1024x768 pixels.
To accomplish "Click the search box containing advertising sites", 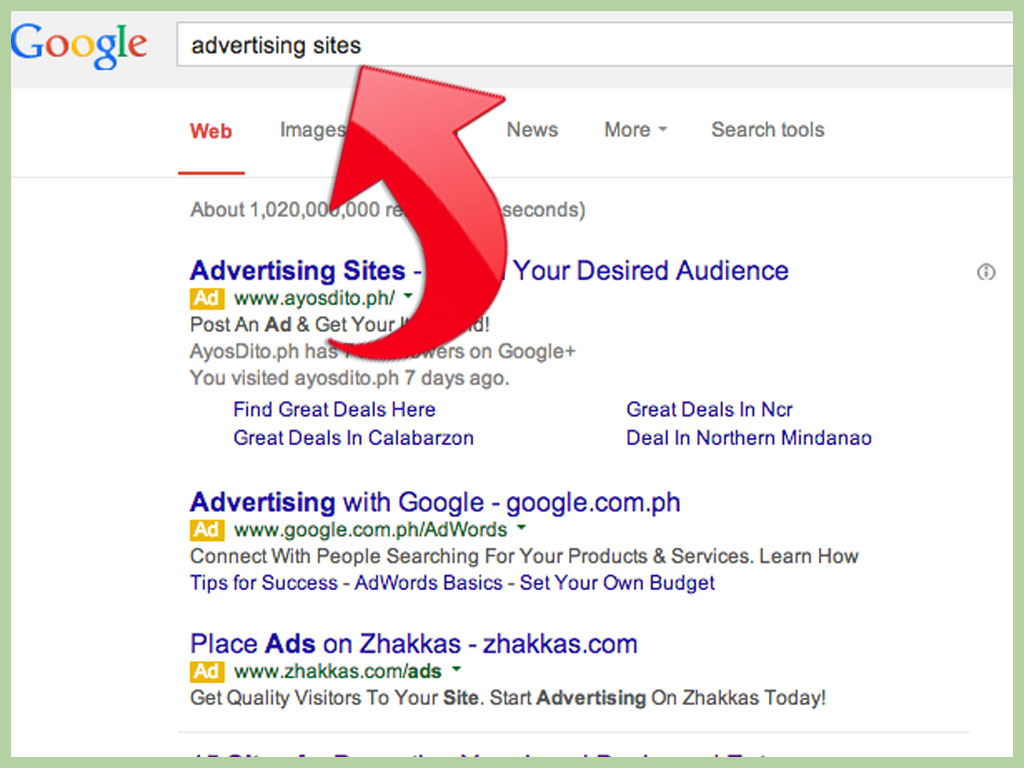I will point(594,44).
